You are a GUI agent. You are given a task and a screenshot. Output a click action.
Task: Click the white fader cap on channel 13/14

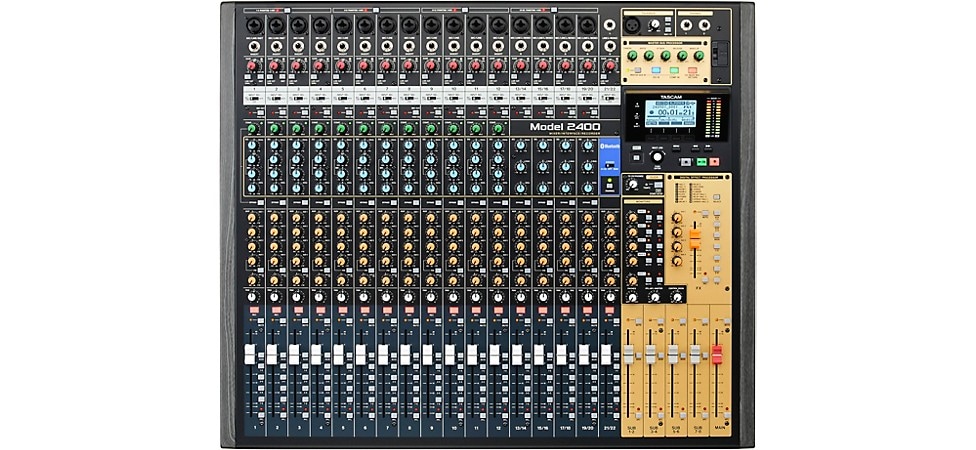[x=517, y=355]
